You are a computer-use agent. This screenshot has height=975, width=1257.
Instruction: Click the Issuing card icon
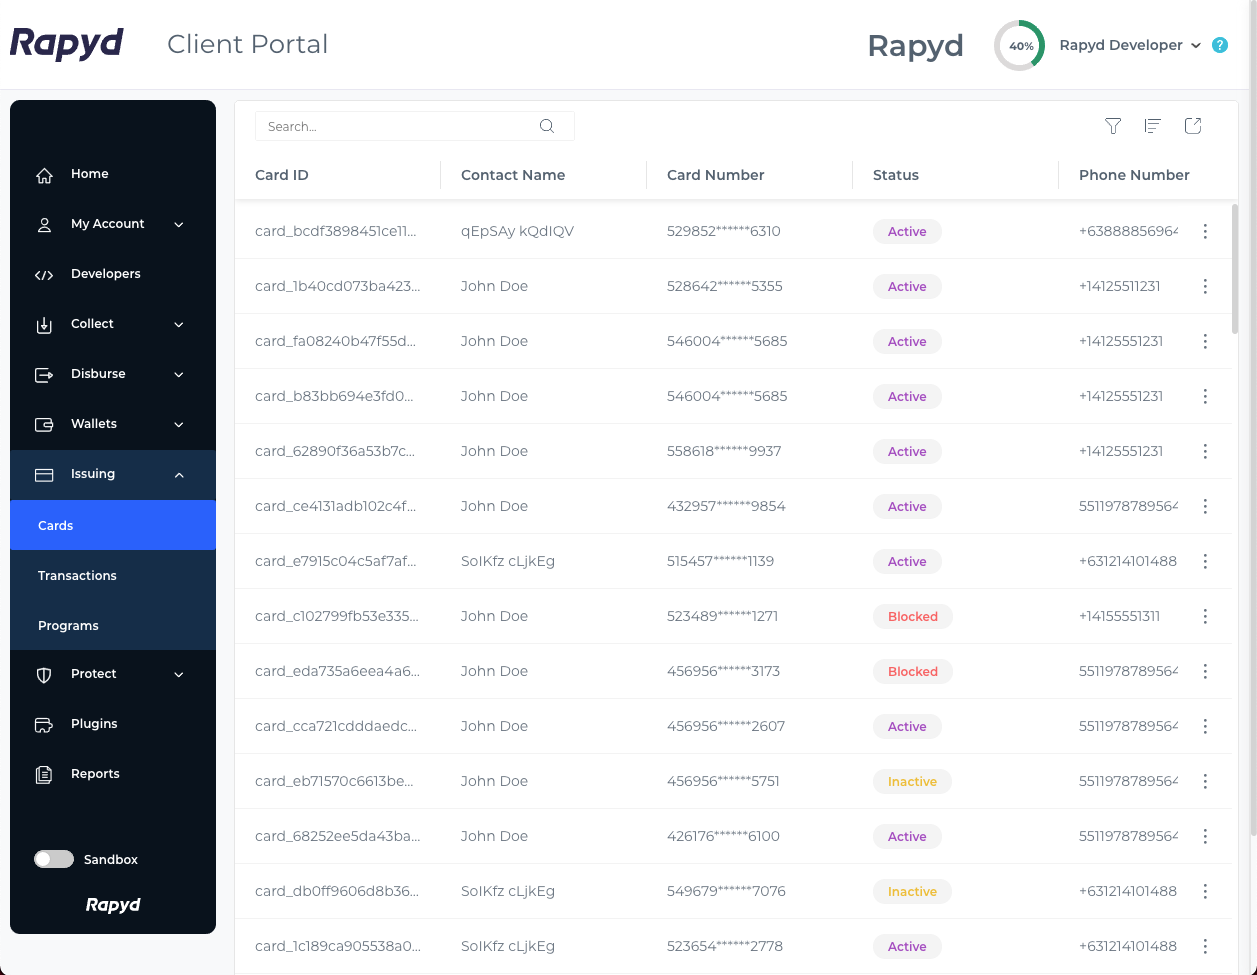[44, 475]
